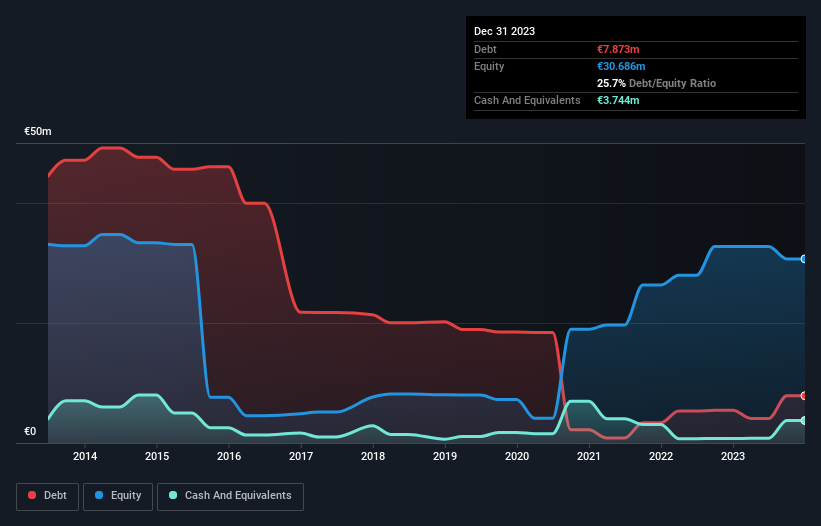
Task: Toggle the Equity series legend button
Action: pyautogui.click(x=118, y=496)
